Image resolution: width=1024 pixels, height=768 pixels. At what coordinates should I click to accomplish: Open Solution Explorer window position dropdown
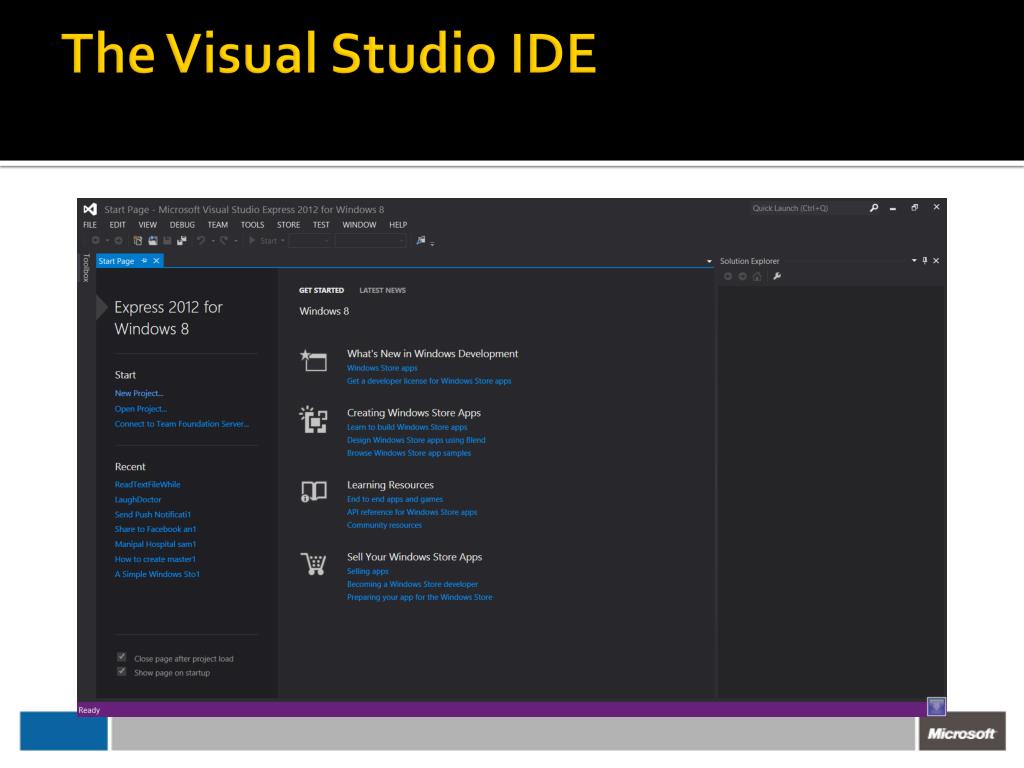(914, 261)
